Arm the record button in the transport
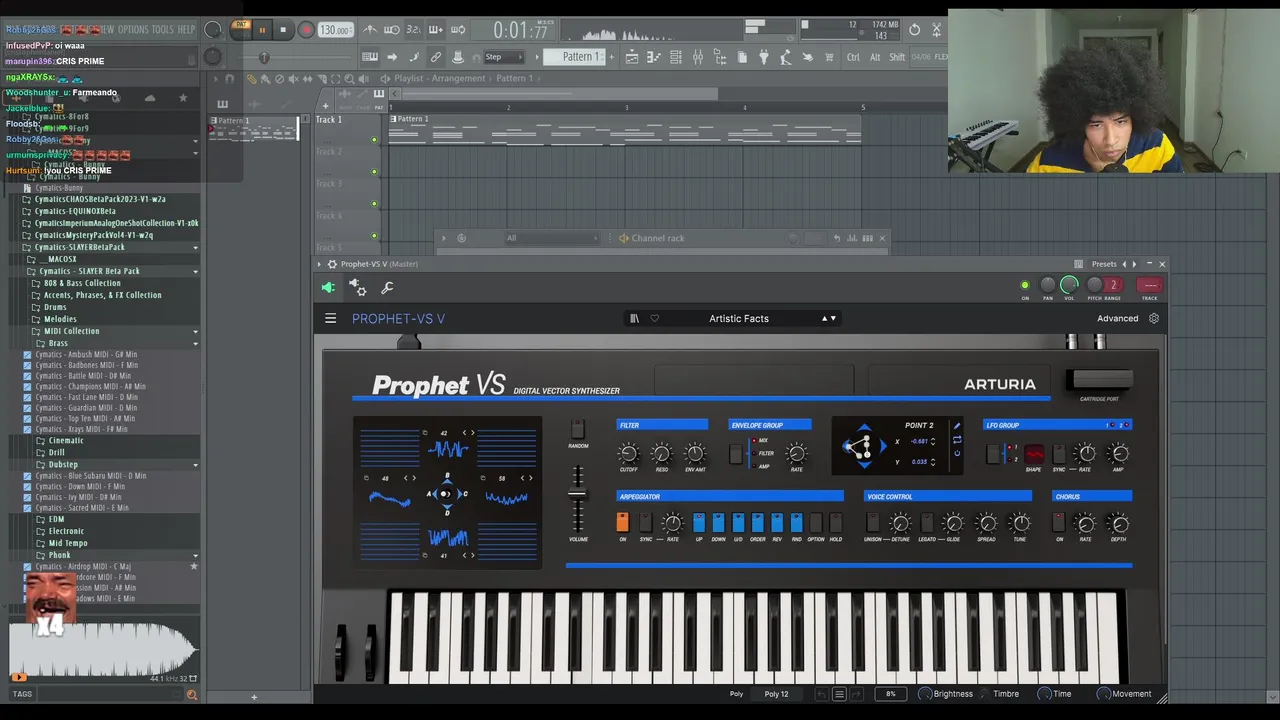The width and height of the screenshot is (1280, 720). coord(306,30)
